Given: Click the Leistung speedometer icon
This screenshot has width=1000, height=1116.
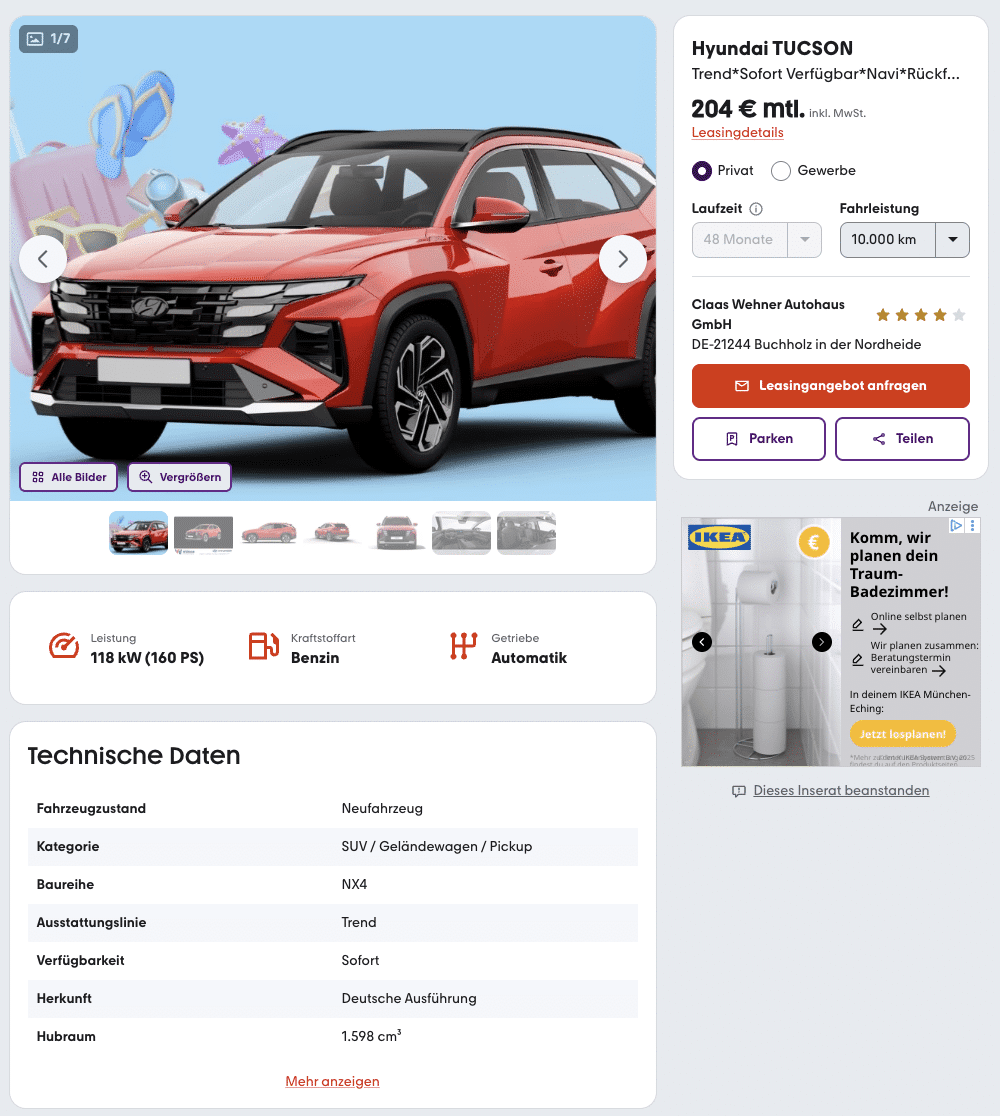Looking at the screenshot, I should click(64, 646).
